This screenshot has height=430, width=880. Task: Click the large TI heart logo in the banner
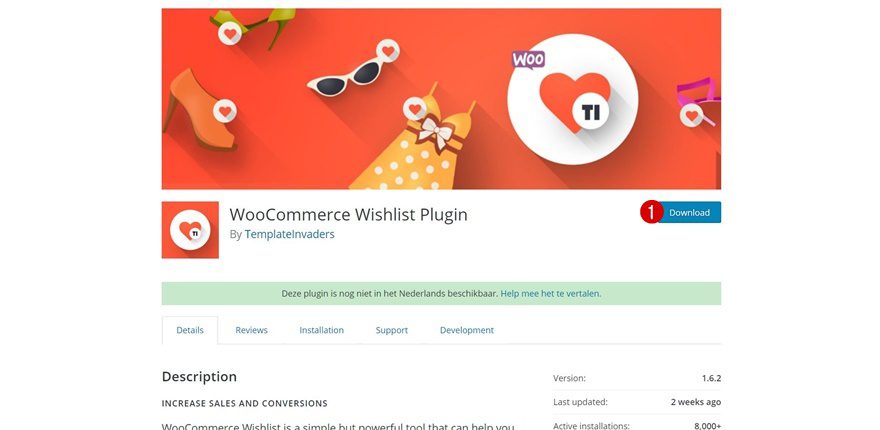pyautogui.click(x=572, y=99)
